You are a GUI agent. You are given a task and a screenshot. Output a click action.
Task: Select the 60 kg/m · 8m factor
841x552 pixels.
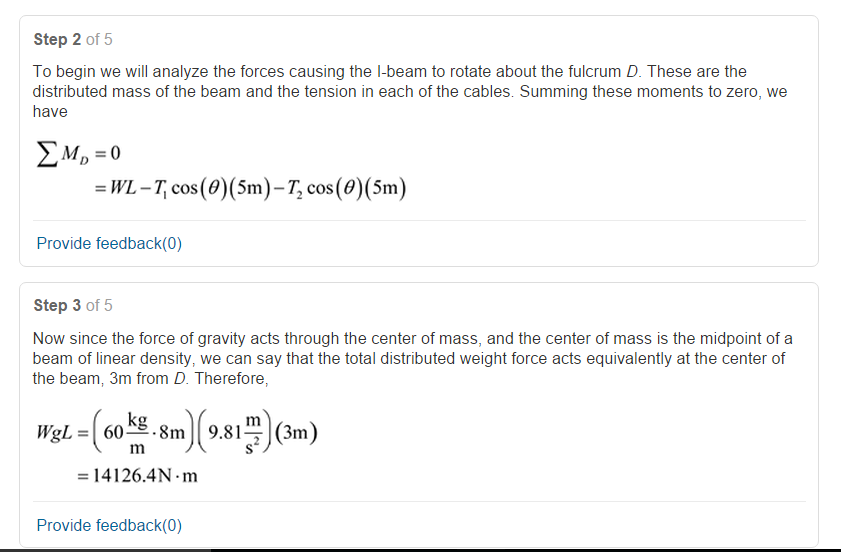pos(143,432)
